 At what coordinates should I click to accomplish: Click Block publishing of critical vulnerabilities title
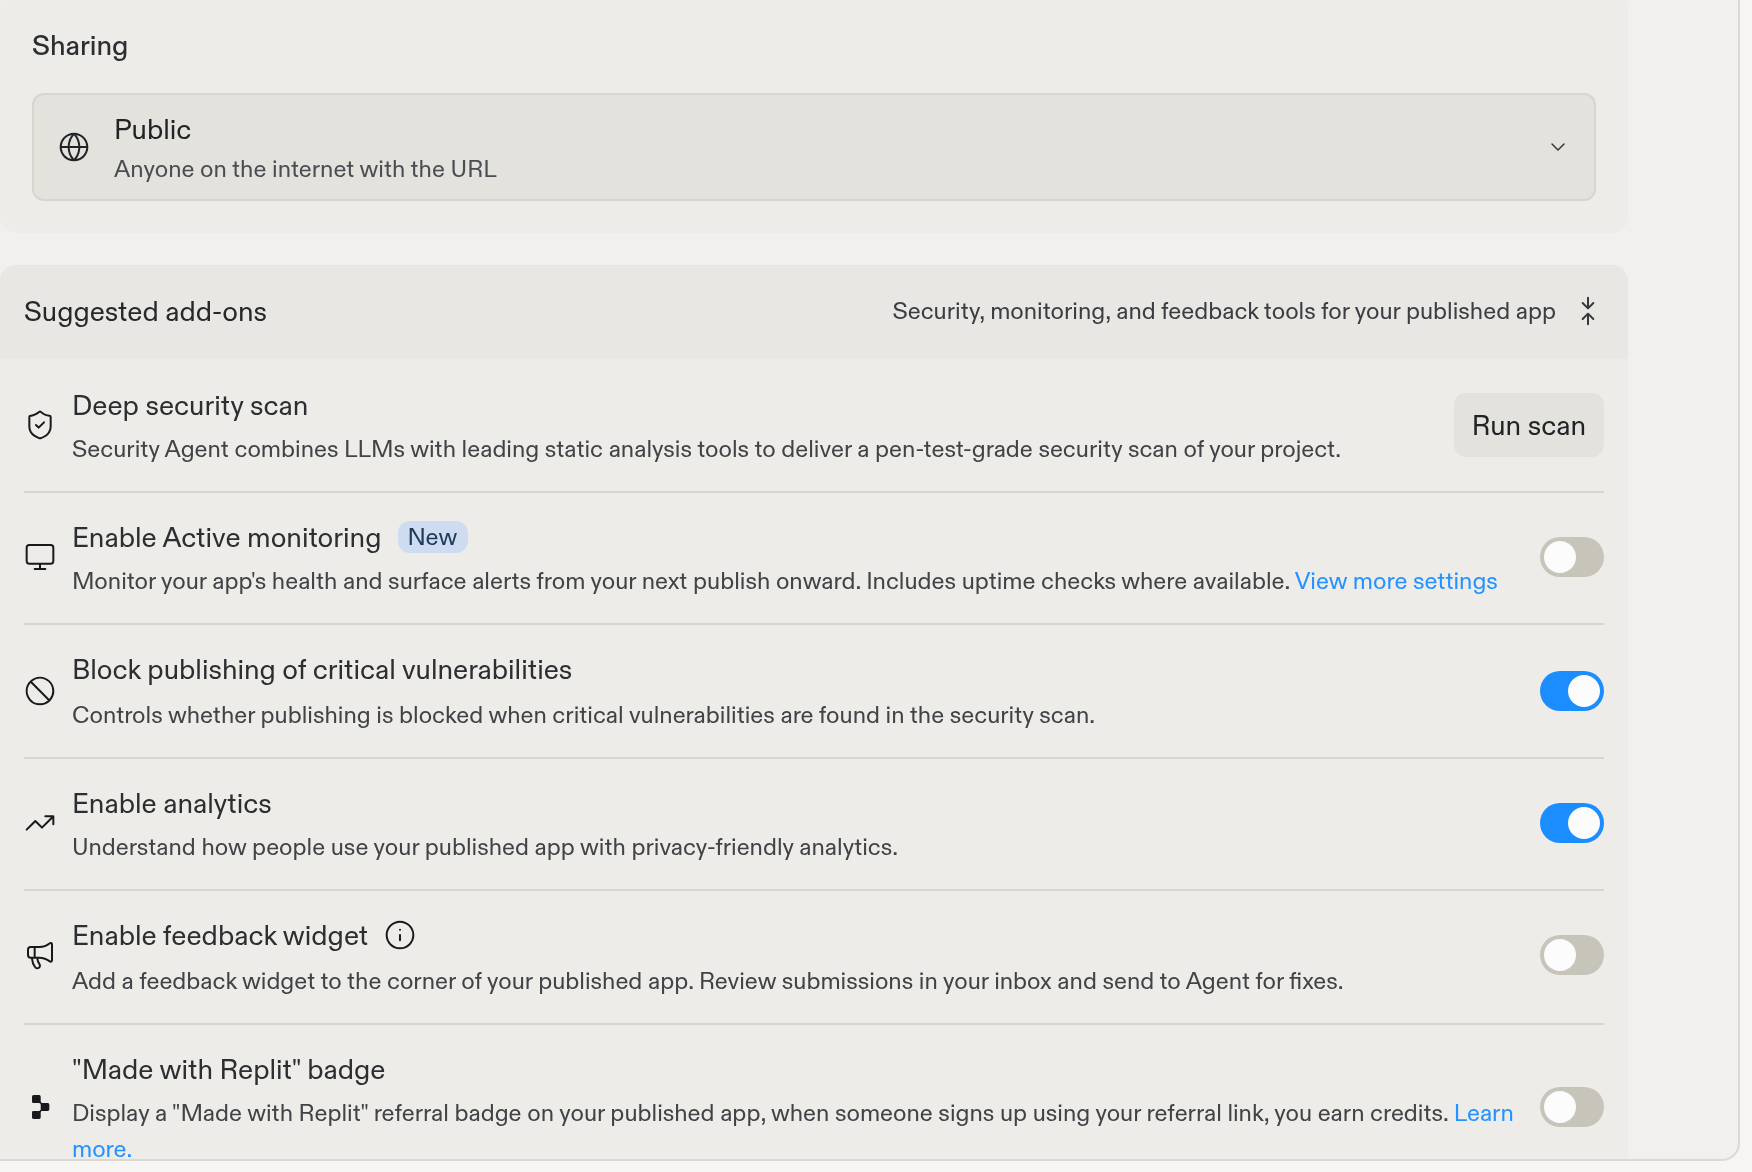[322, 670]
